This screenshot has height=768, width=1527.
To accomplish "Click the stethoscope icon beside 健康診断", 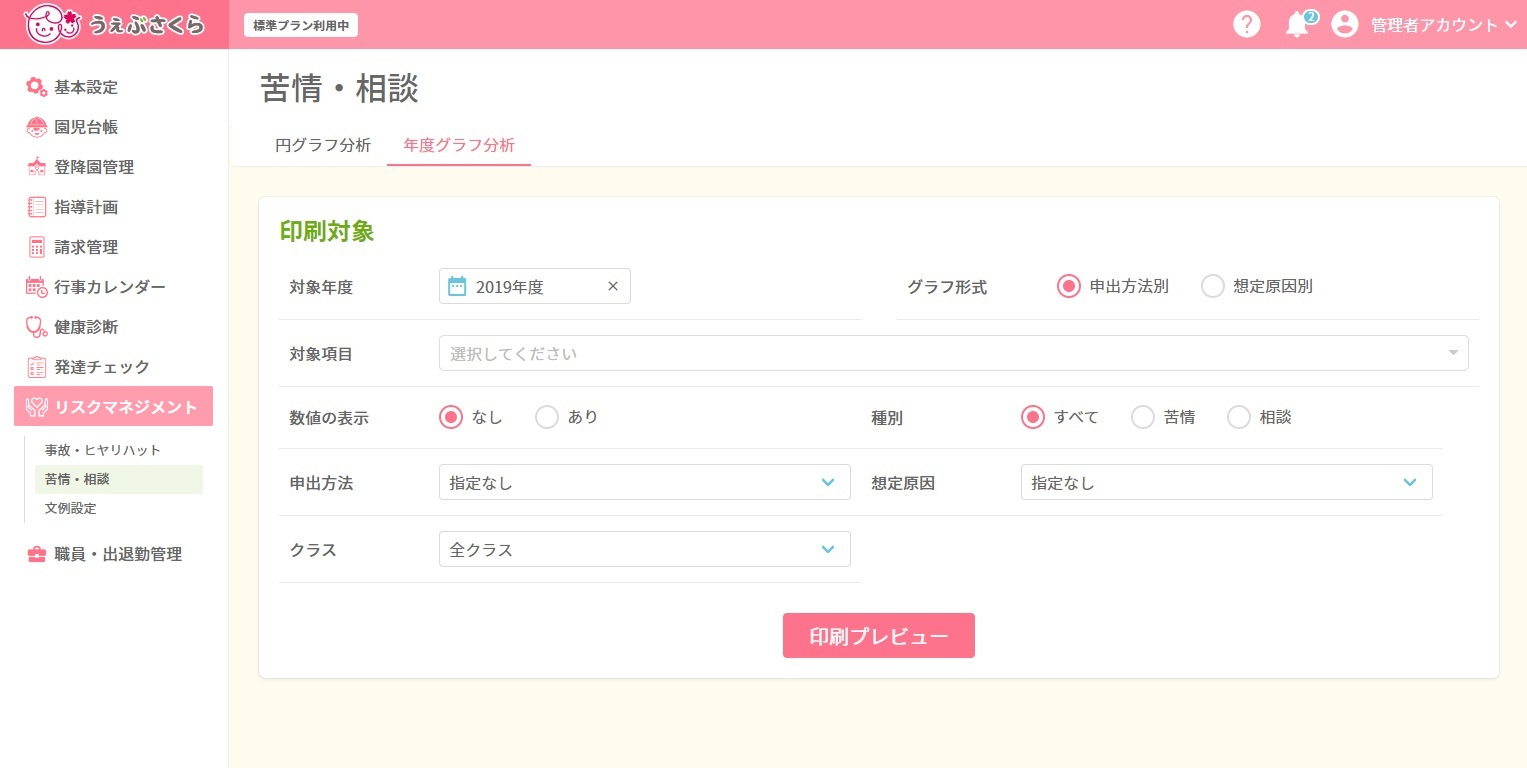I will (36, 327).
